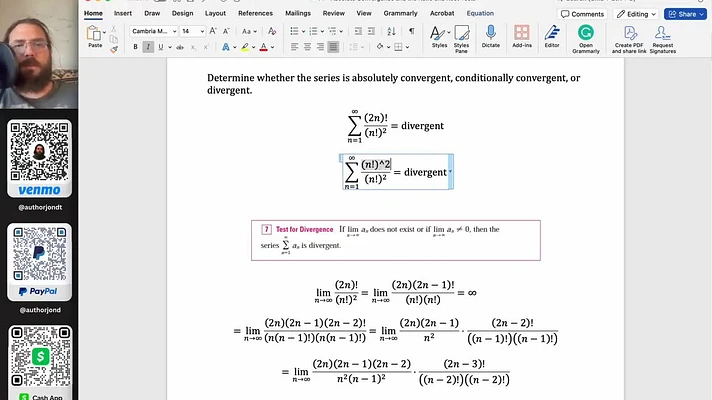The height and width of the screenshot is (400, 712).
Task: Open the Editing mode dropdown
Action: pos(636,14)
